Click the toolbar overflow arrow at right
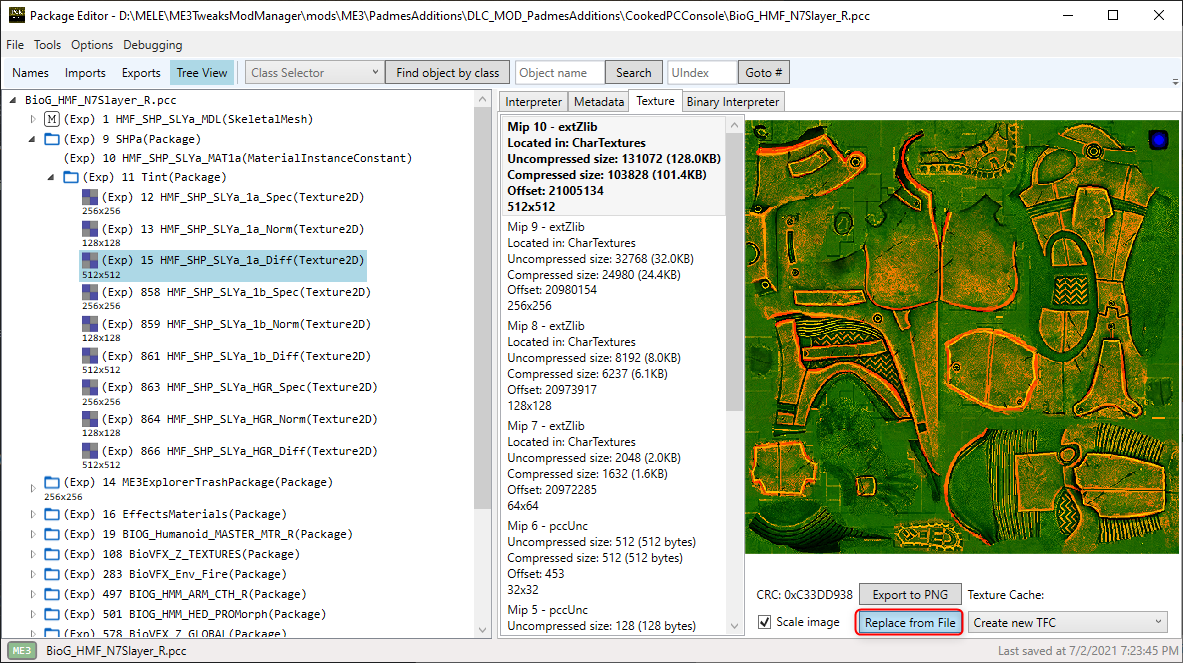This screenshot has height=663, width=1183. click(x=1175, y=81)
